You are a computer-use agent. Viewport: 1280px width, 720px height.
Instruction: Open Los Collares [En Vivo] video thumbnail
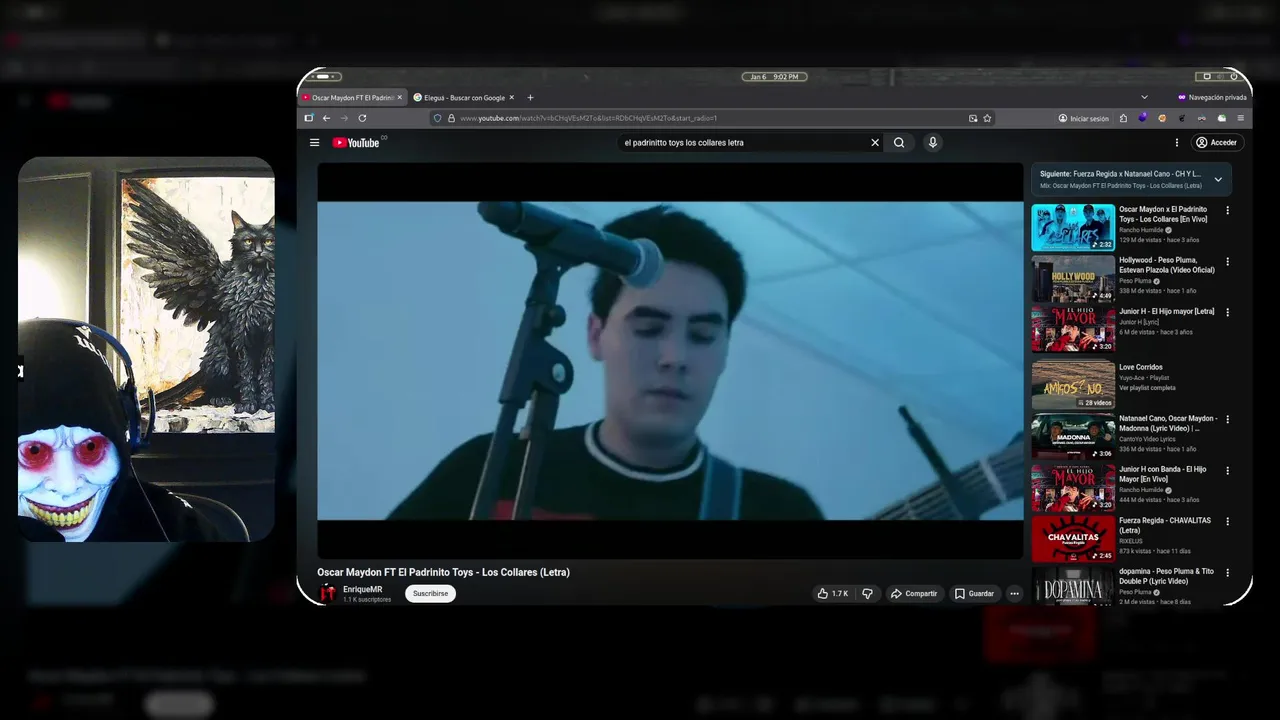pyautogui.click(x=1073, y=227)
